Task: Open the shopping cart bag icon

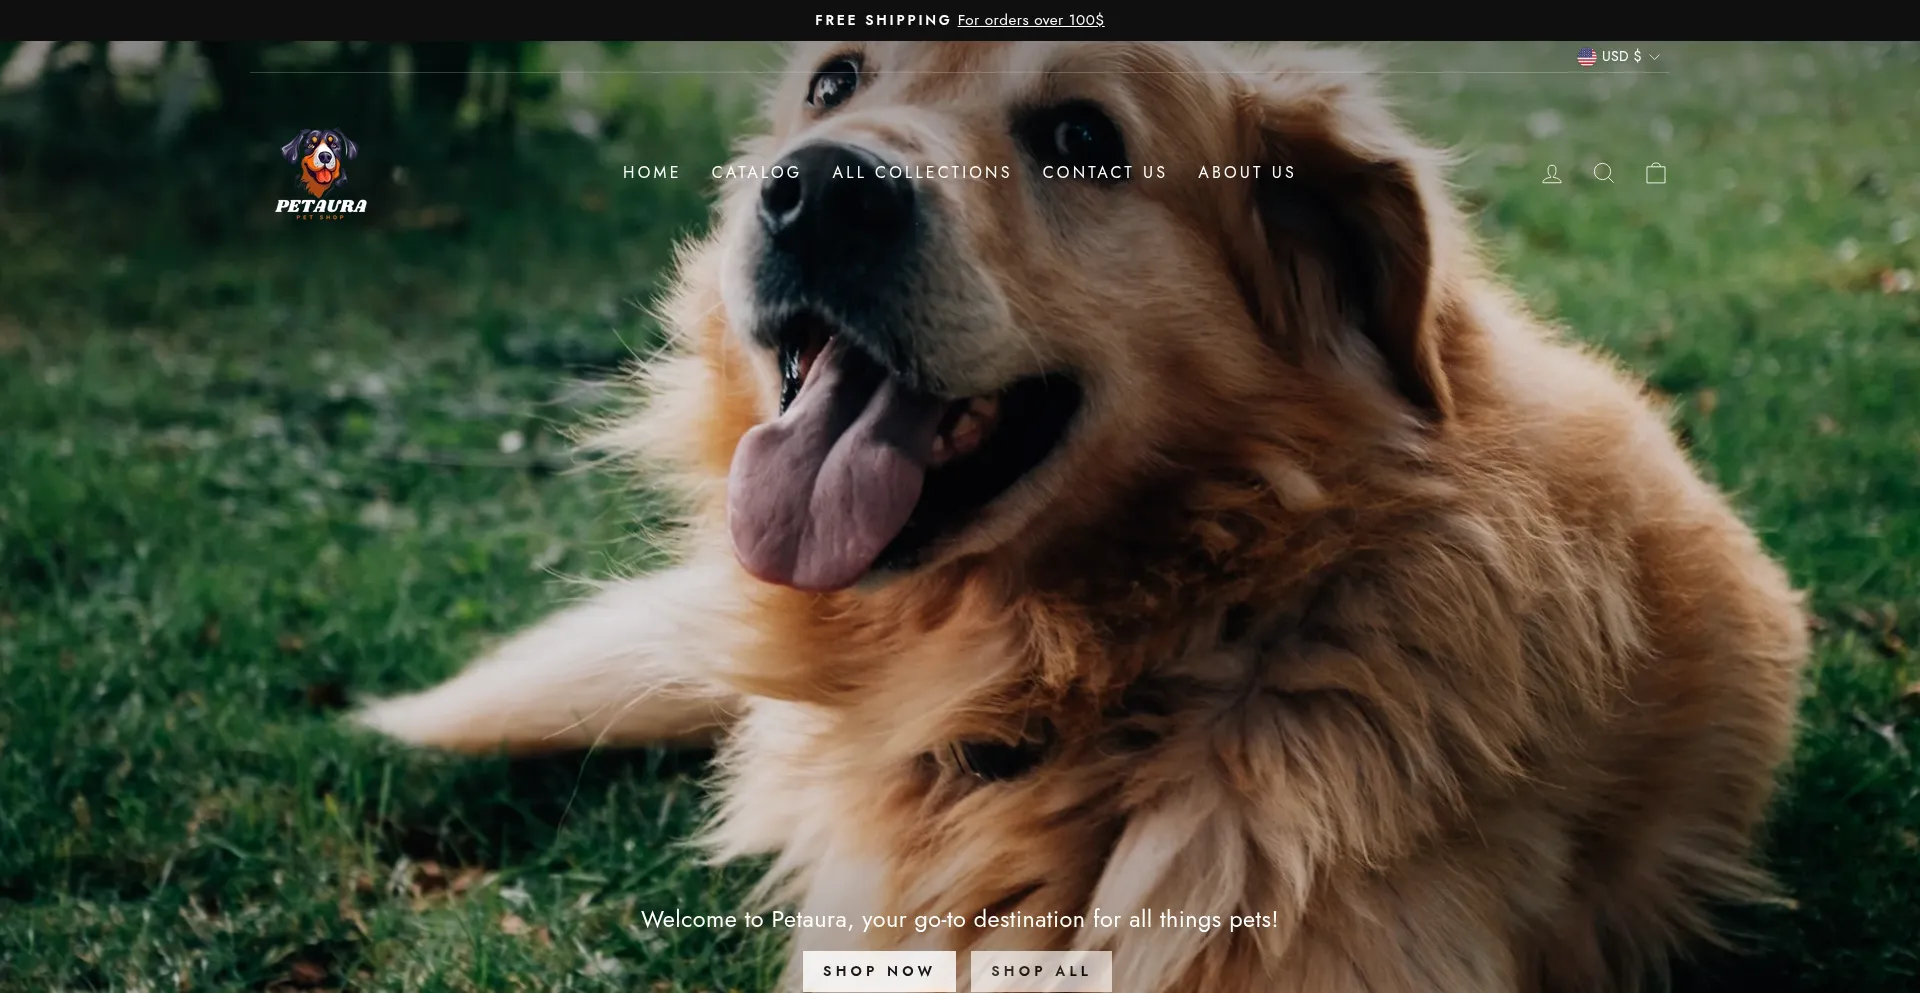Action: point(1656,173)
